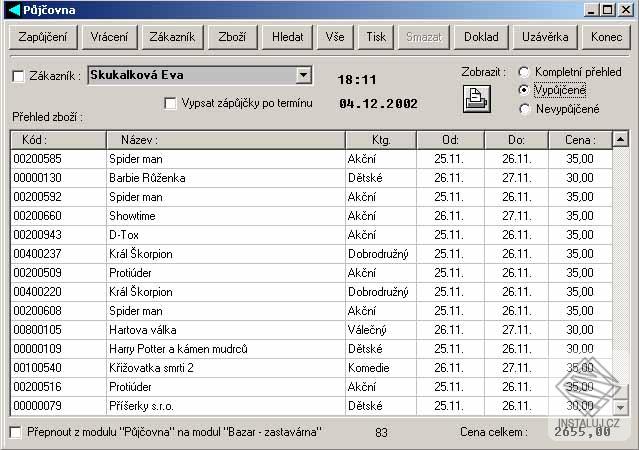Show all records with Vše
This screenshot has height=450, width=639.
pos(335,37)
